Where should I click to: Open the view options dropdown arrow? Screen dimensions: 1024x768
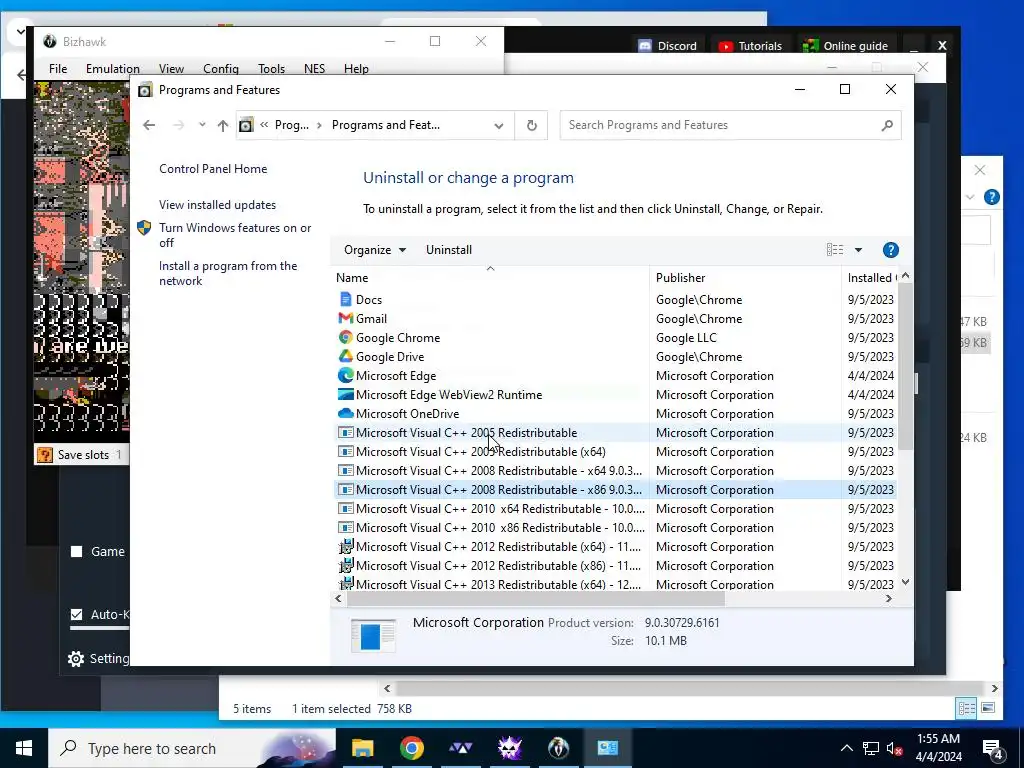[x=858, y=250]
